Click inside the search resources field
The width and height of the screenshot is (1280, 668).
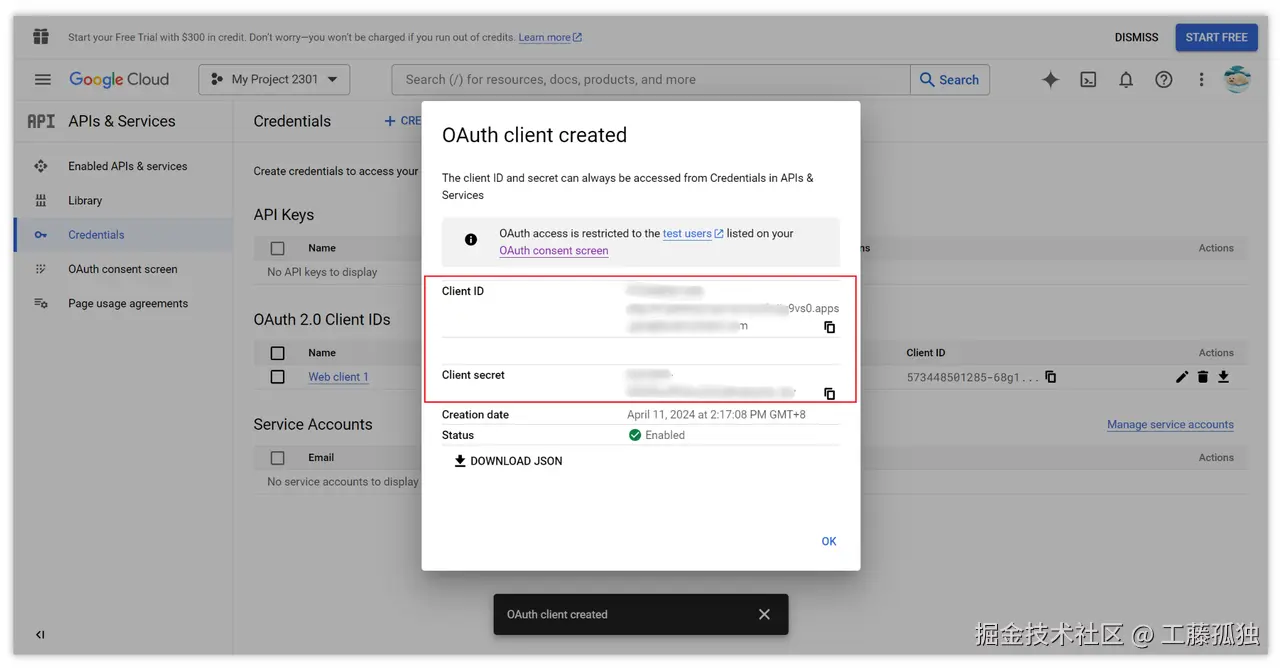[650, 79]
